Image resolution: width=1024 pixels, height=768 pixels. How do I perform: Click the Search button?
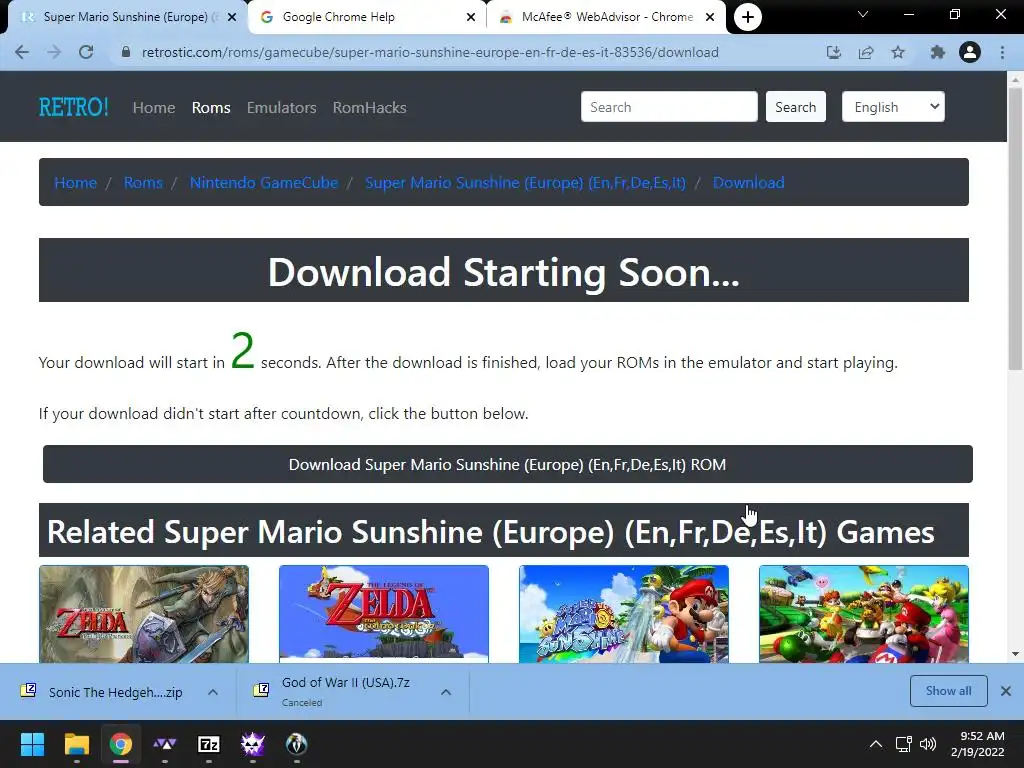click(x=795, y=106)
